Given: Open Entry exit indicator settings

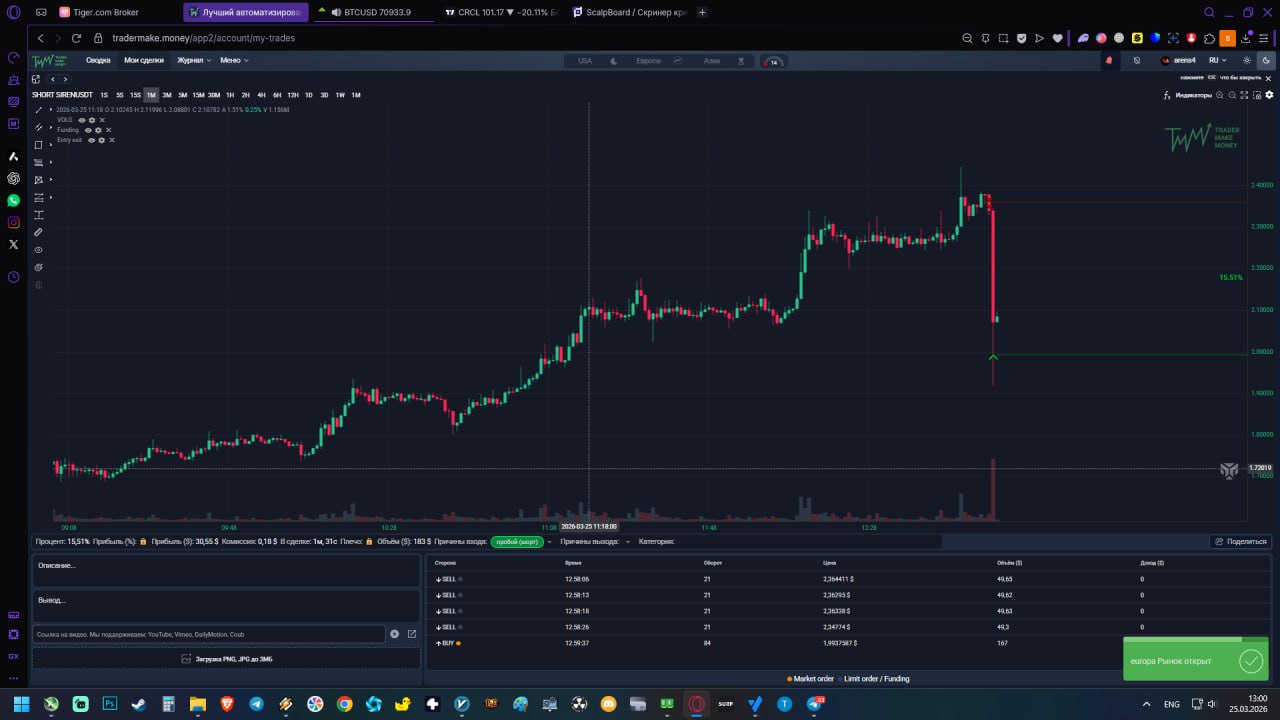Looking at the screenshot, I should point(101,140).
